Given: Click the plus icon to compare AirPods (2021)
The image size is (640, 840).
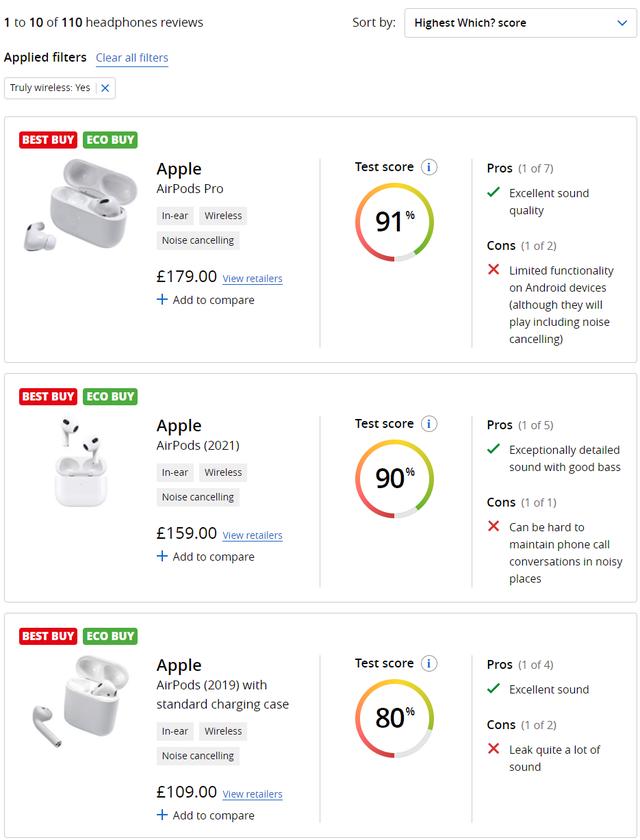Looking at the screenshot, I should (x=162, y=556).
